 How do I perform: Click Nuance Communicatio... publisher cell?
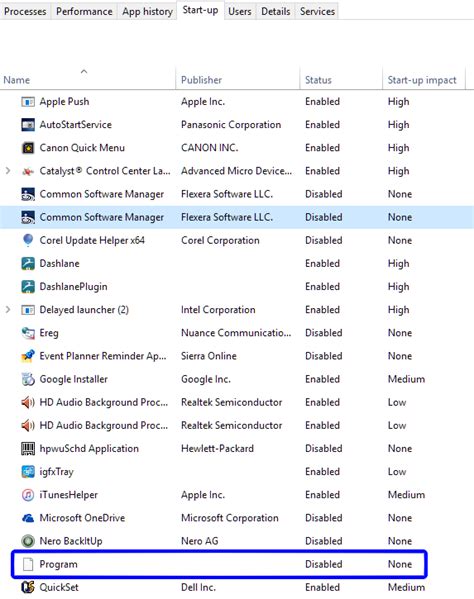coord(236,333)
